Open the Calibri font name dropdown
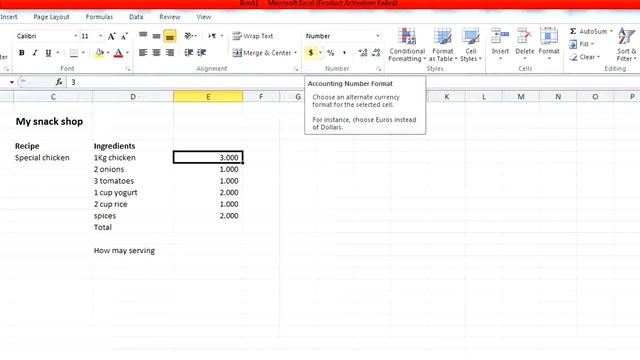Screen dimensions: 640x360 (x=76, y=36)
